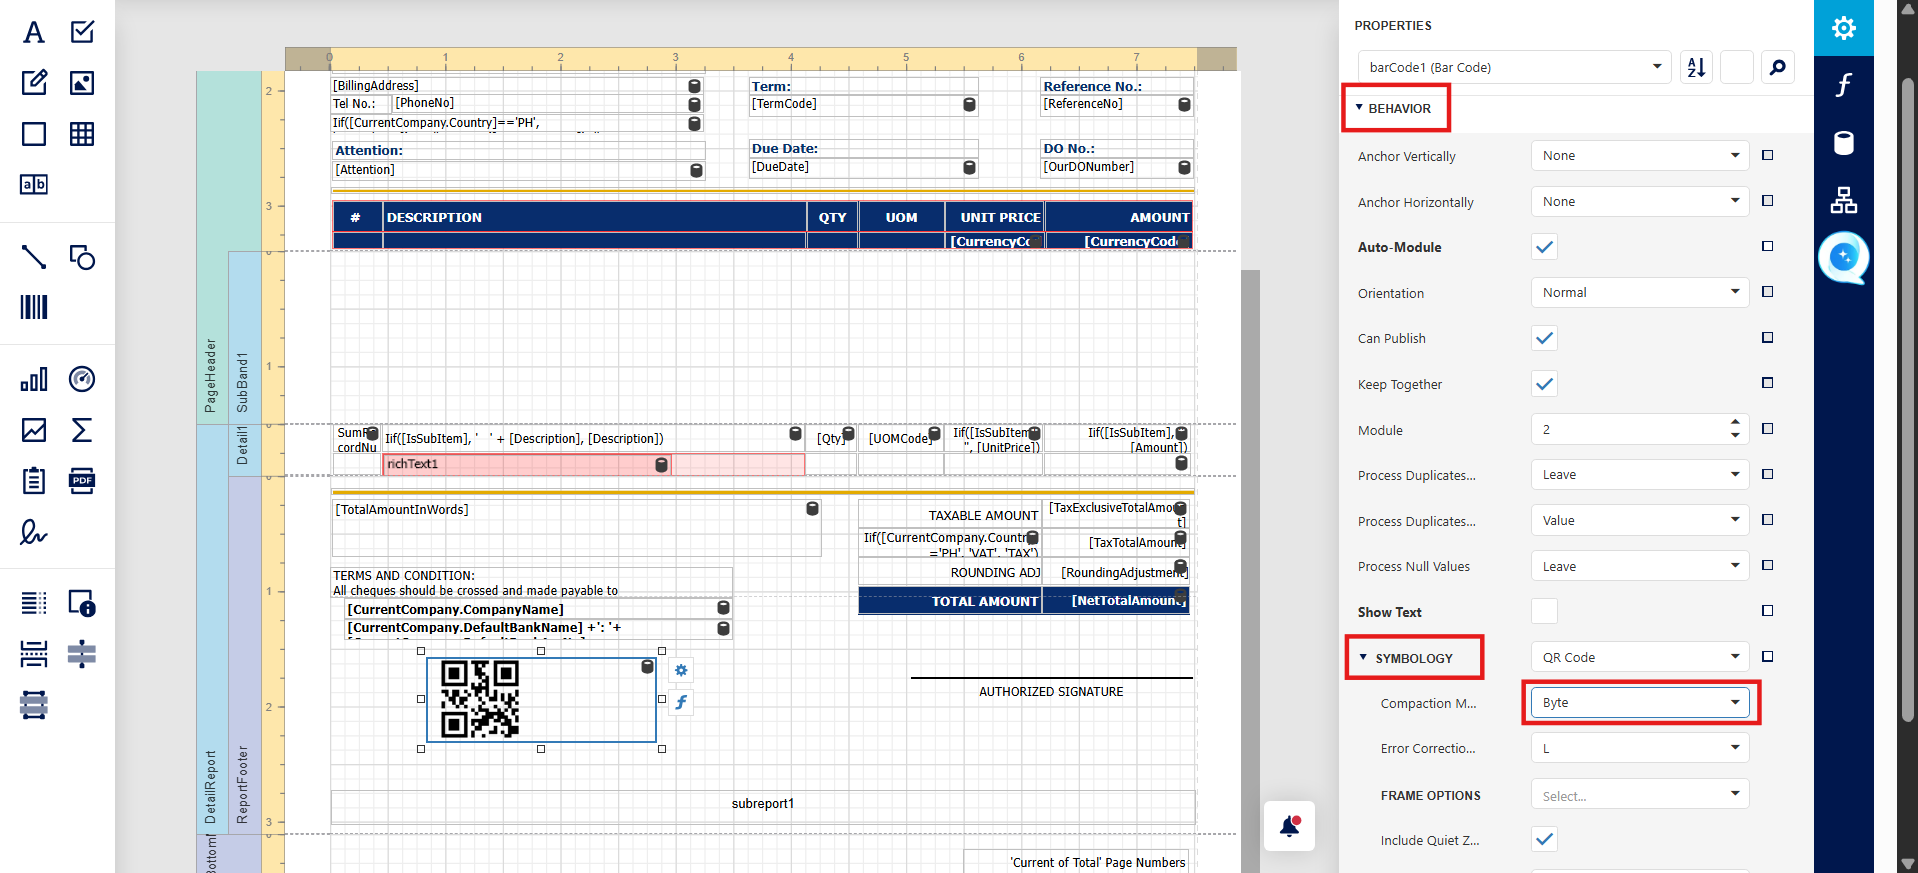Open the Symbology QR Code dropdown
This screenshot has width=1918, height=873.
pos(1639,657)
